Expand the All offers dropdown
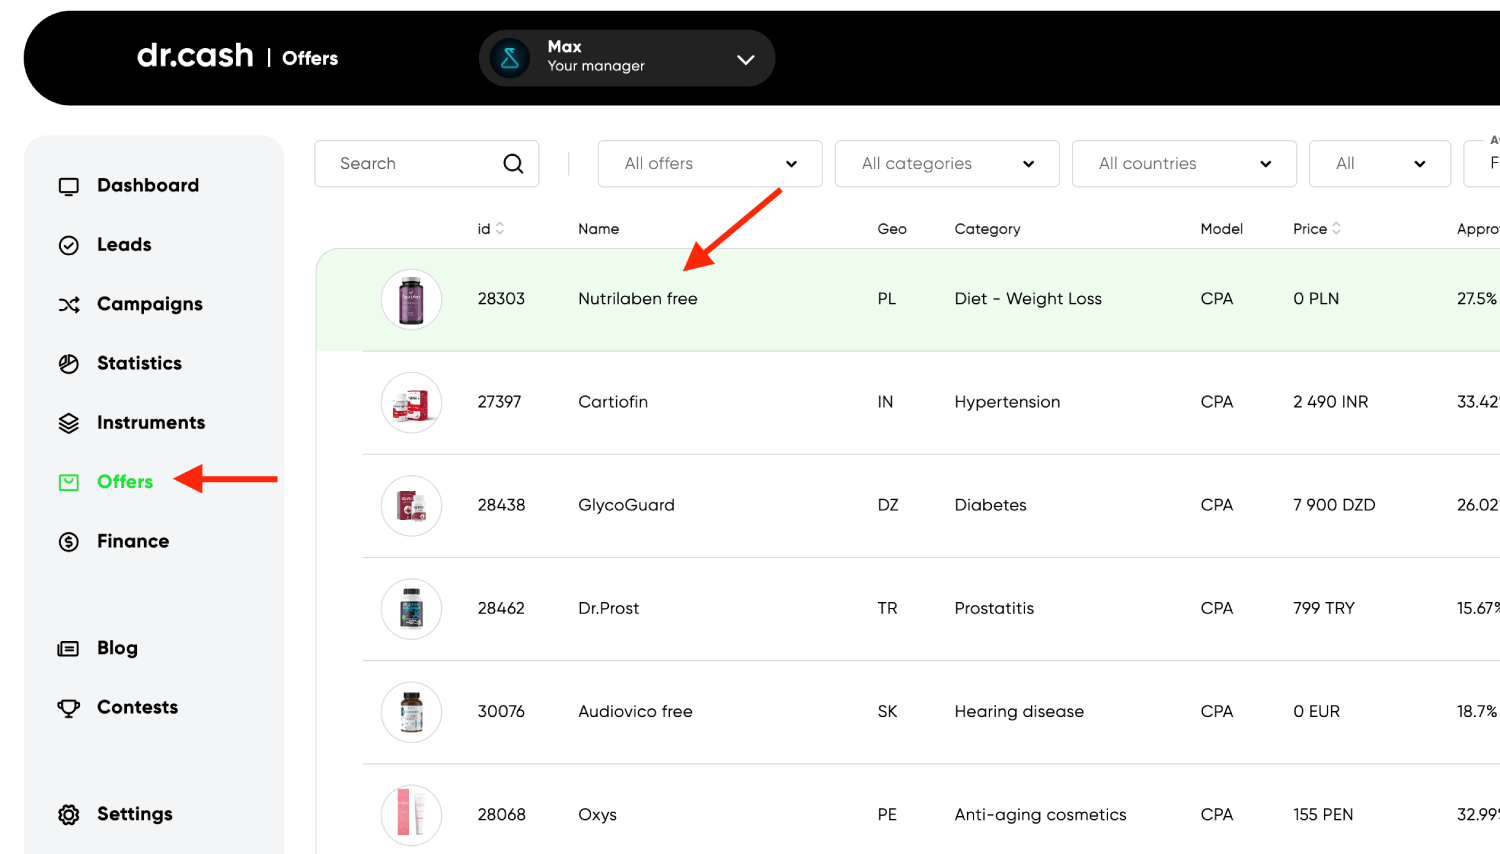The width and height of the screenshot is (1500, 854). [x=710, y=164]
